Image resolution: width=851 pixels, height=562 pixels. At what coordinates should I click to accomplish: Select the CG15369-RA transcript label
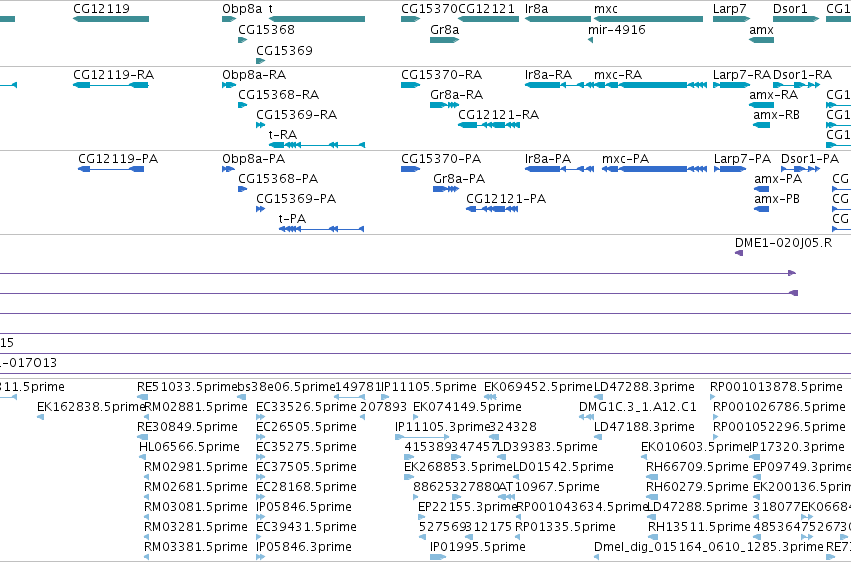[296, 114]
